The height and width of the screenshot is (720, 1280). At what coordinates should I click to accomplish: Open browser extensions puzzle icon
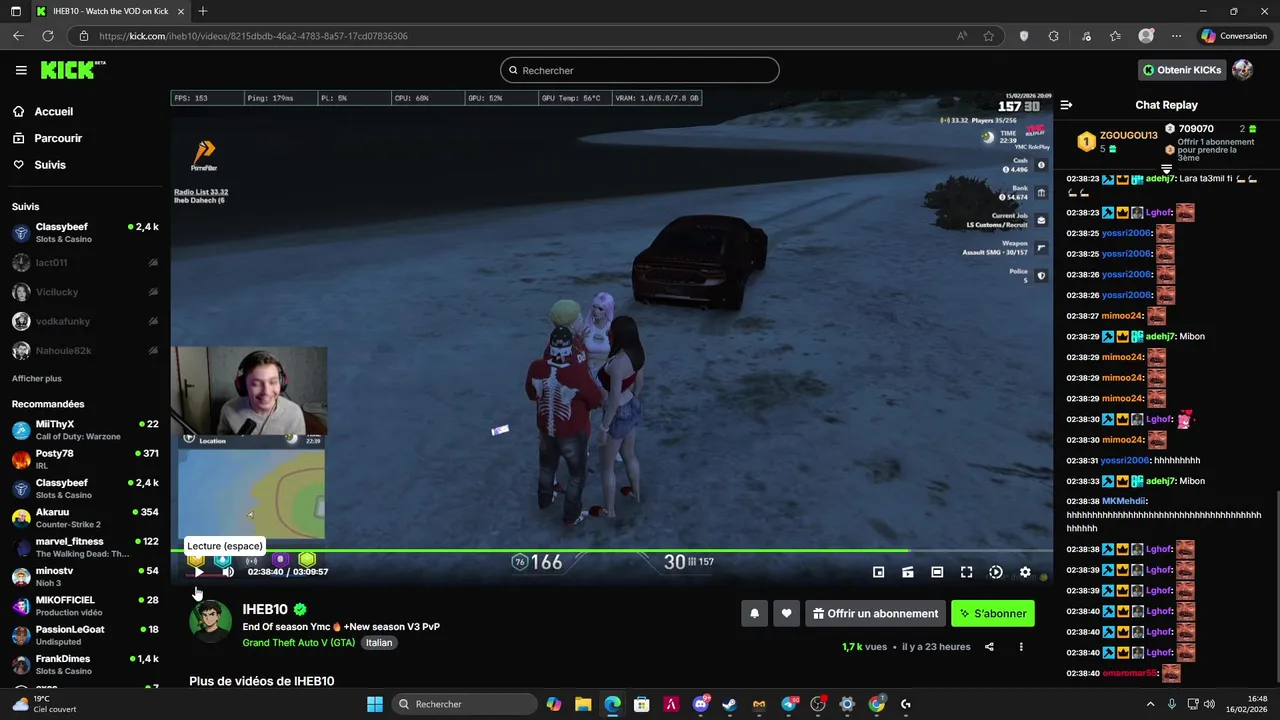(x=1053, y=36)
